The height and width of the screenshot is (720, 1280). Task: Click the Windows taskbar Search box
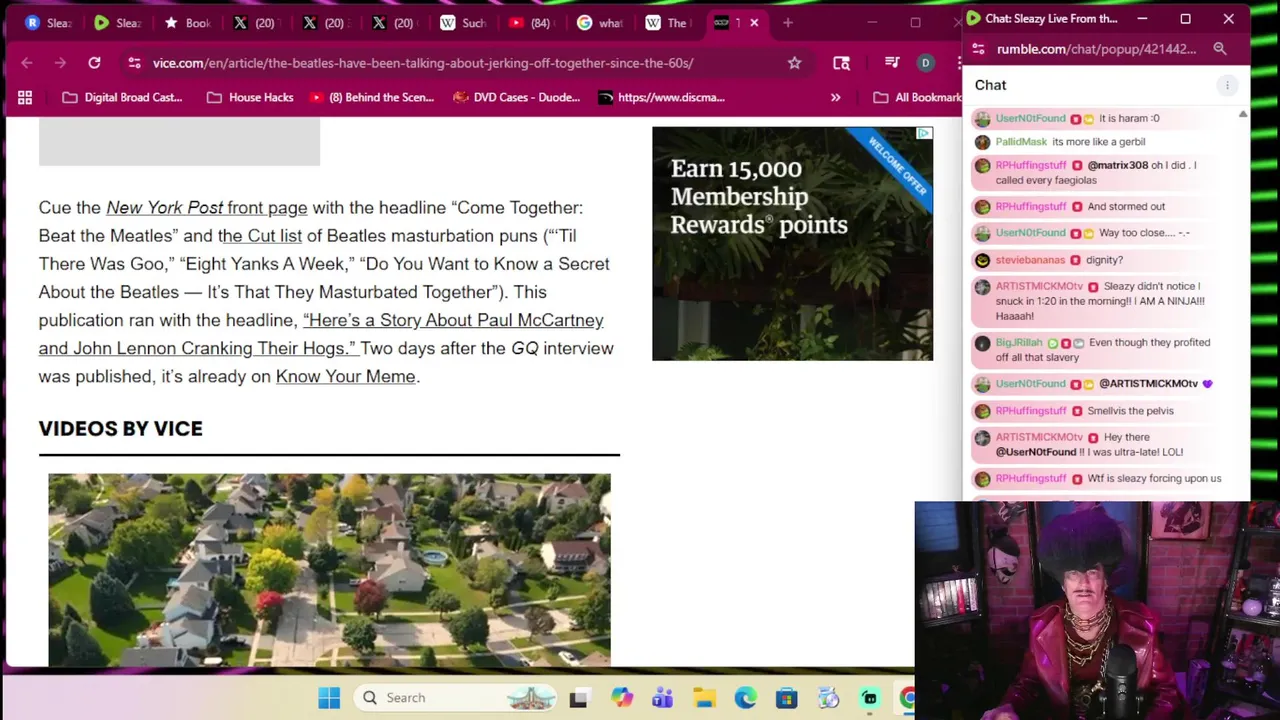click(456, 697)
